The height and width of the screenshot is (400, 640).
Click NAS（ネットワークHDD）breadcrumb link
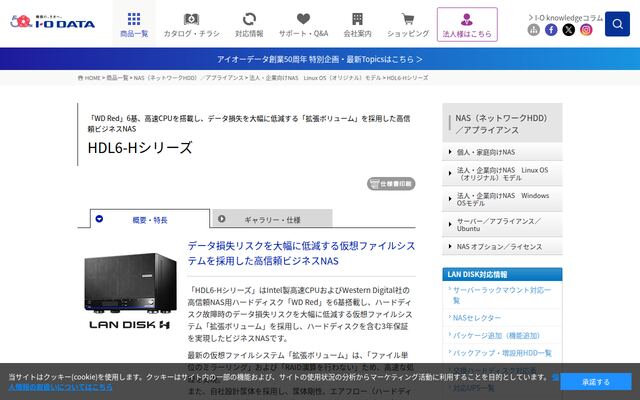[x=189, y=78]
